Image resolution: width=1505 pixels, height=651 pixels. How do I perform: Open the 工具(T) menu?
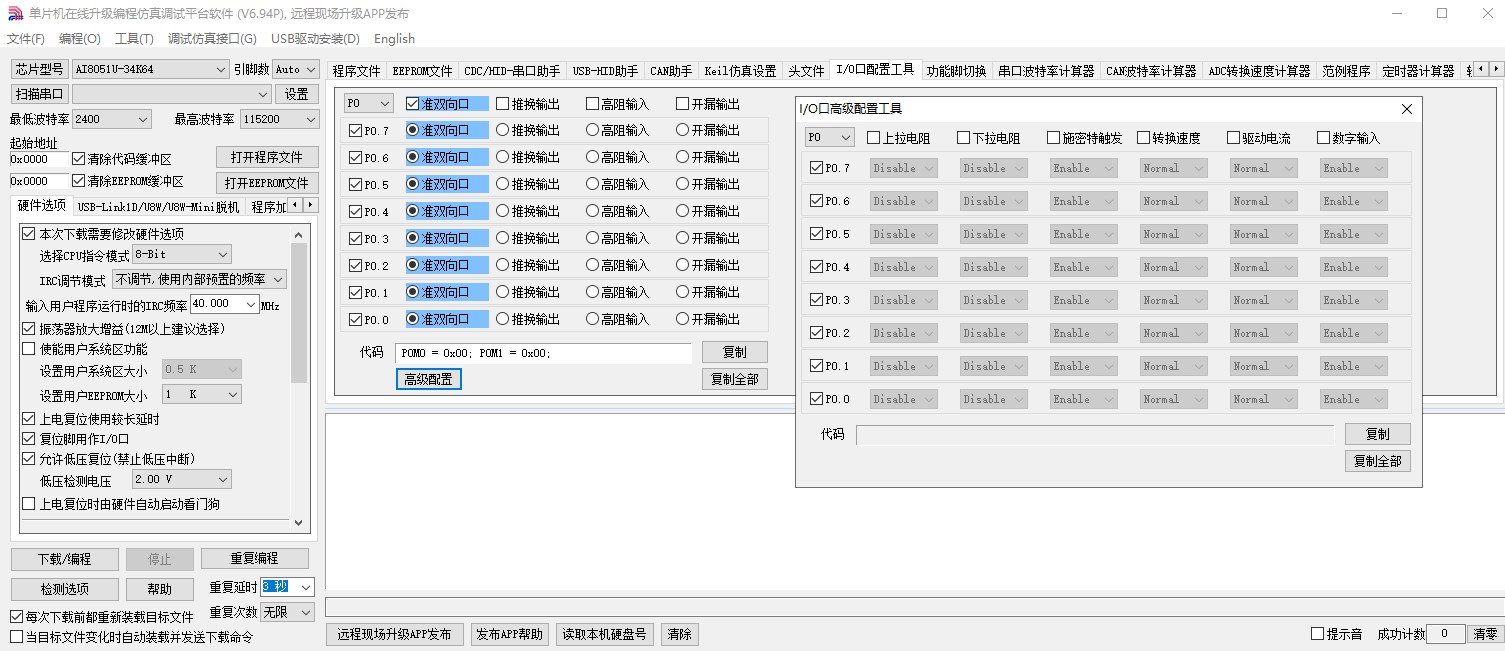[134, 39]
